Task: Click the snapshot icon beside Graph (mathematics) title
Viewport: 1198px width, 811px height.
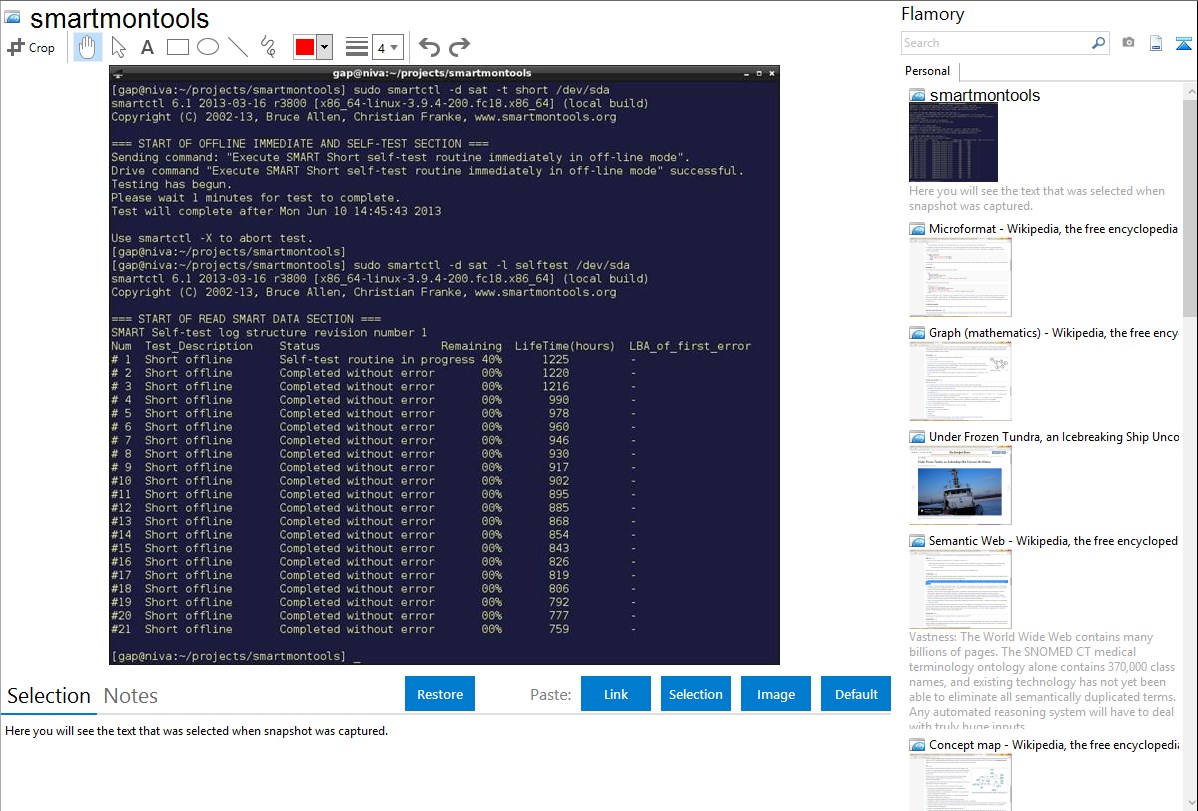Action: [917, 333]
